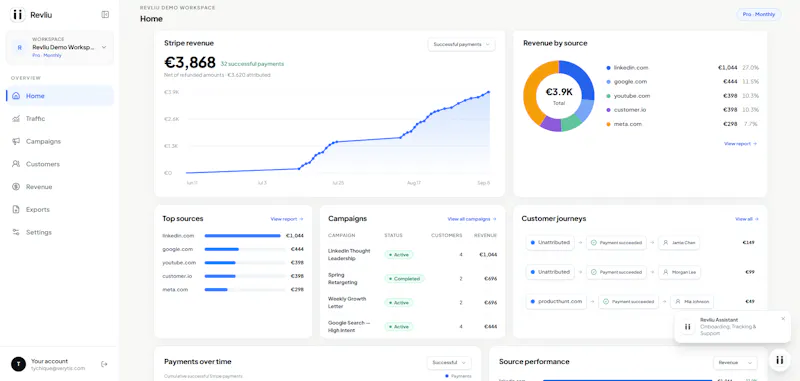Click View all campaigns link
This screenshot has height=381, width=800.
click(472, 219)
